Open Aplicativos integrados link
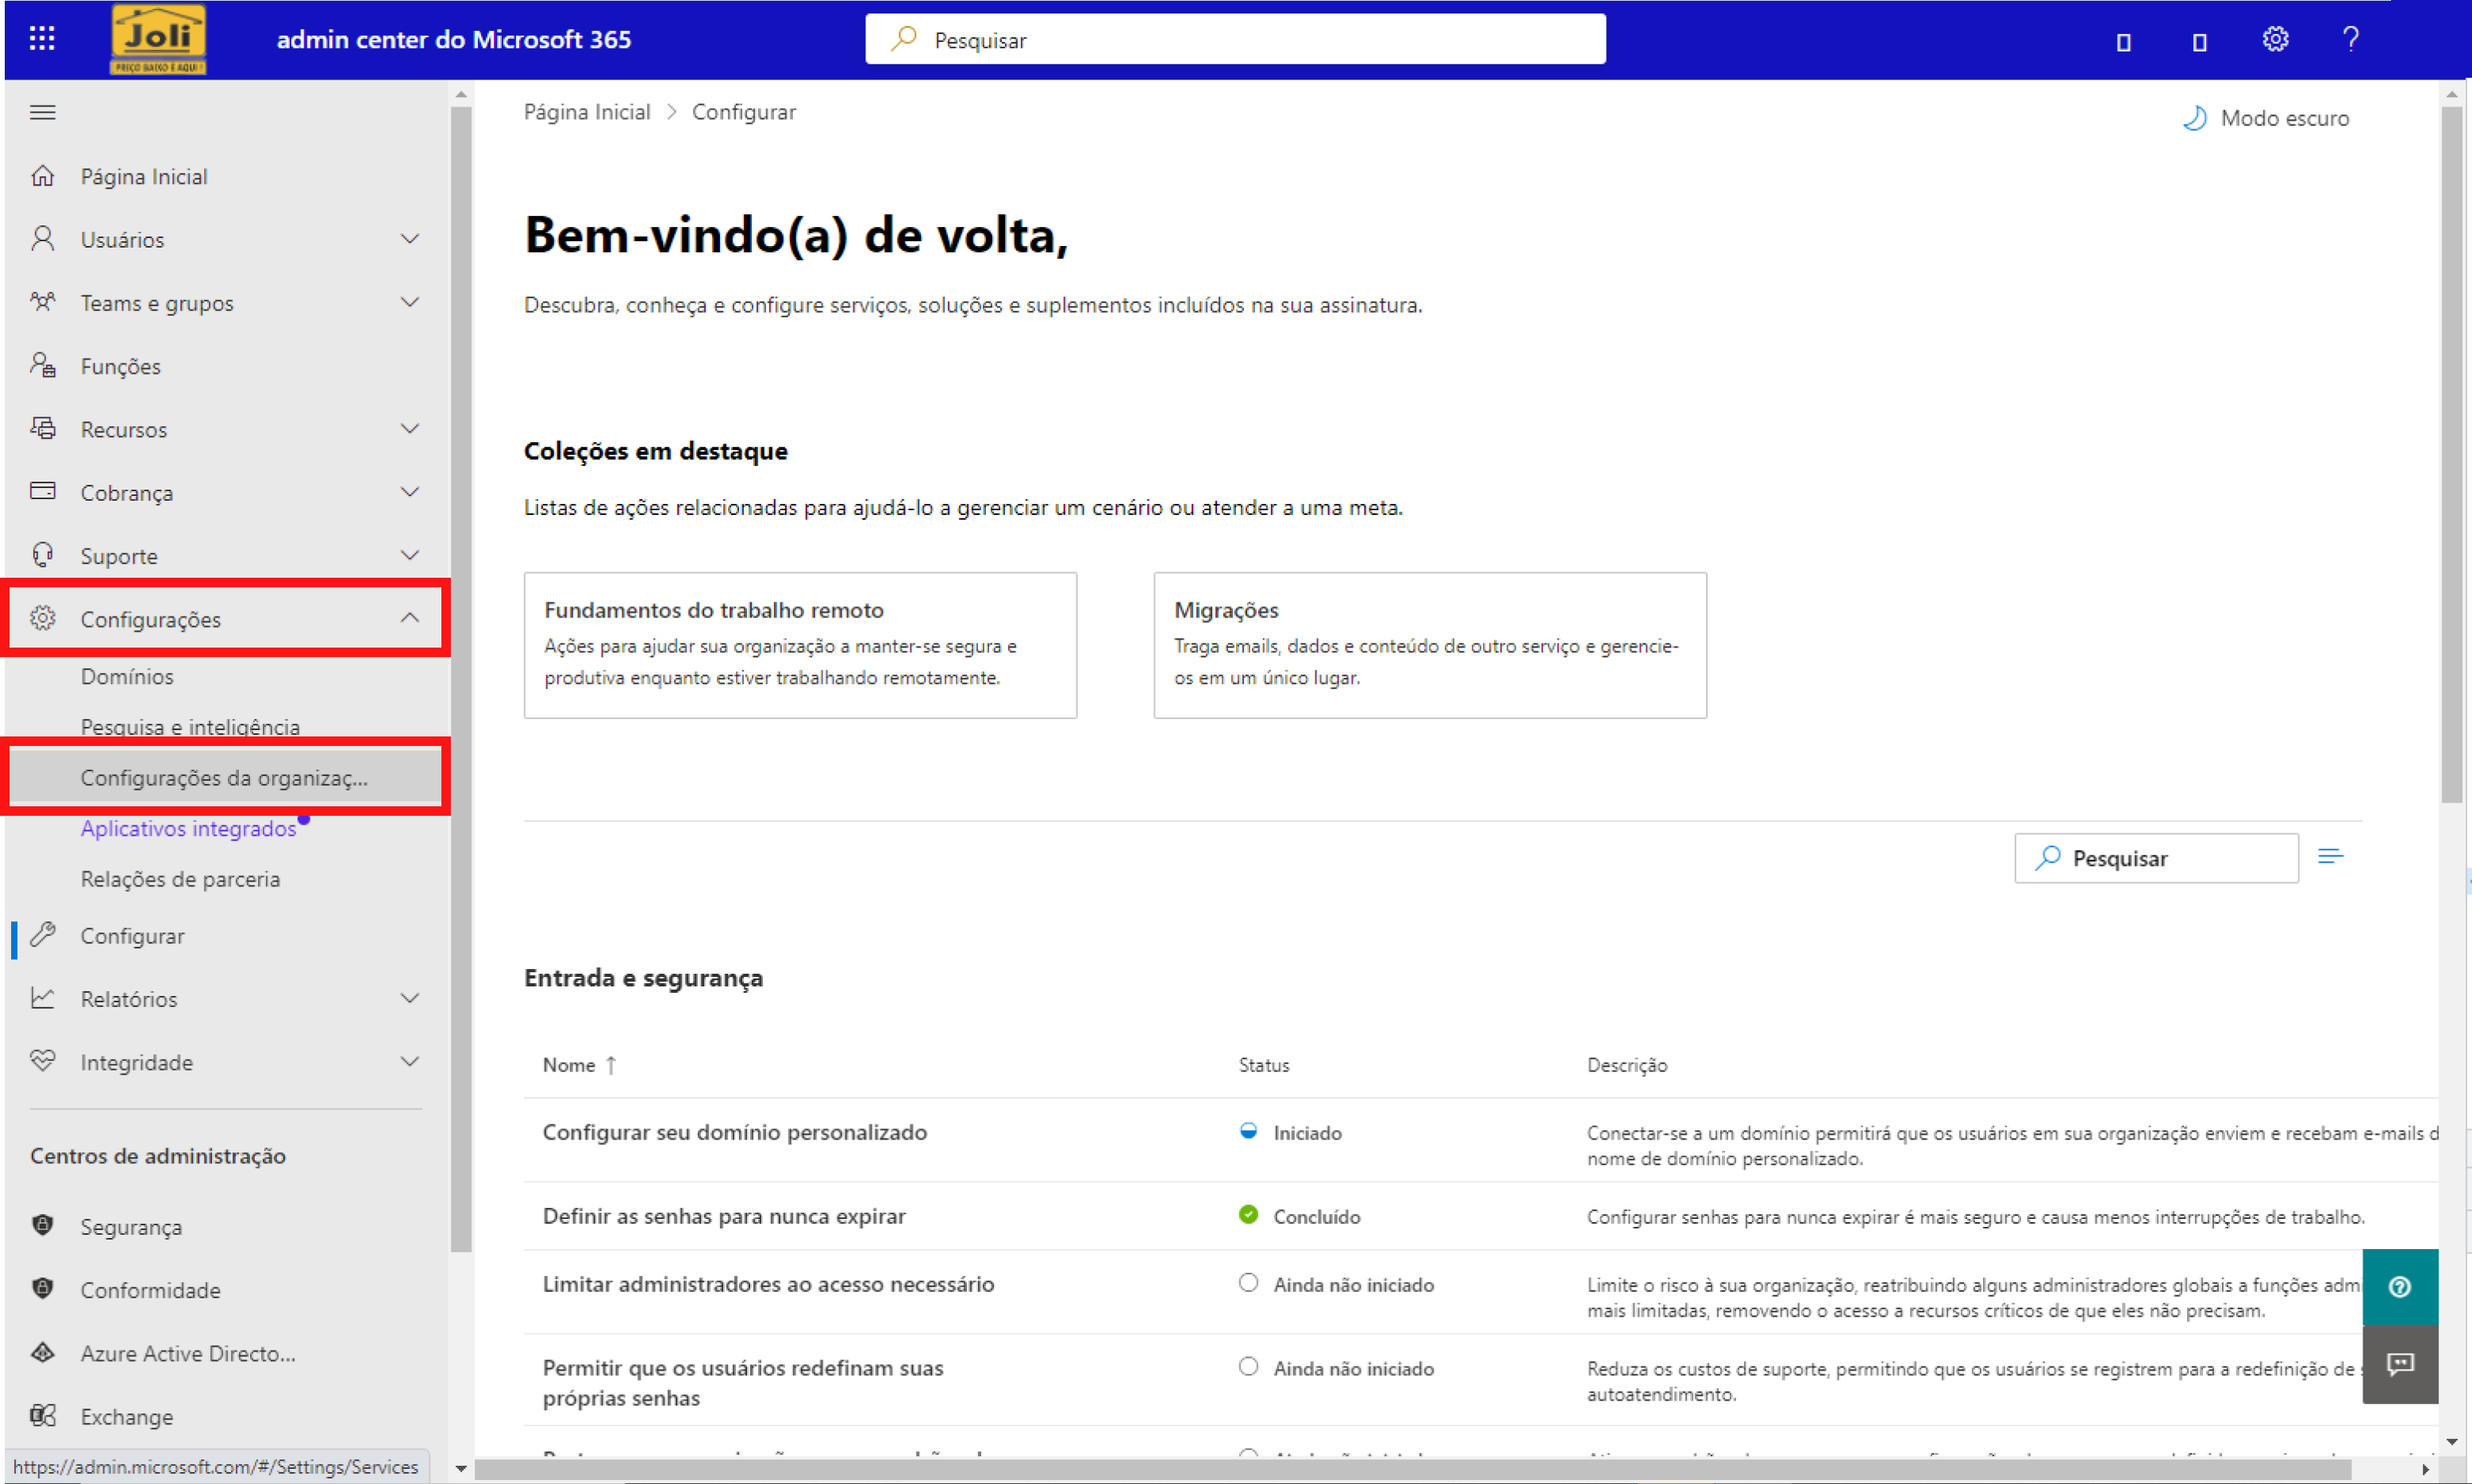The image size is (2472, 1484). click(x=188, y=828)
